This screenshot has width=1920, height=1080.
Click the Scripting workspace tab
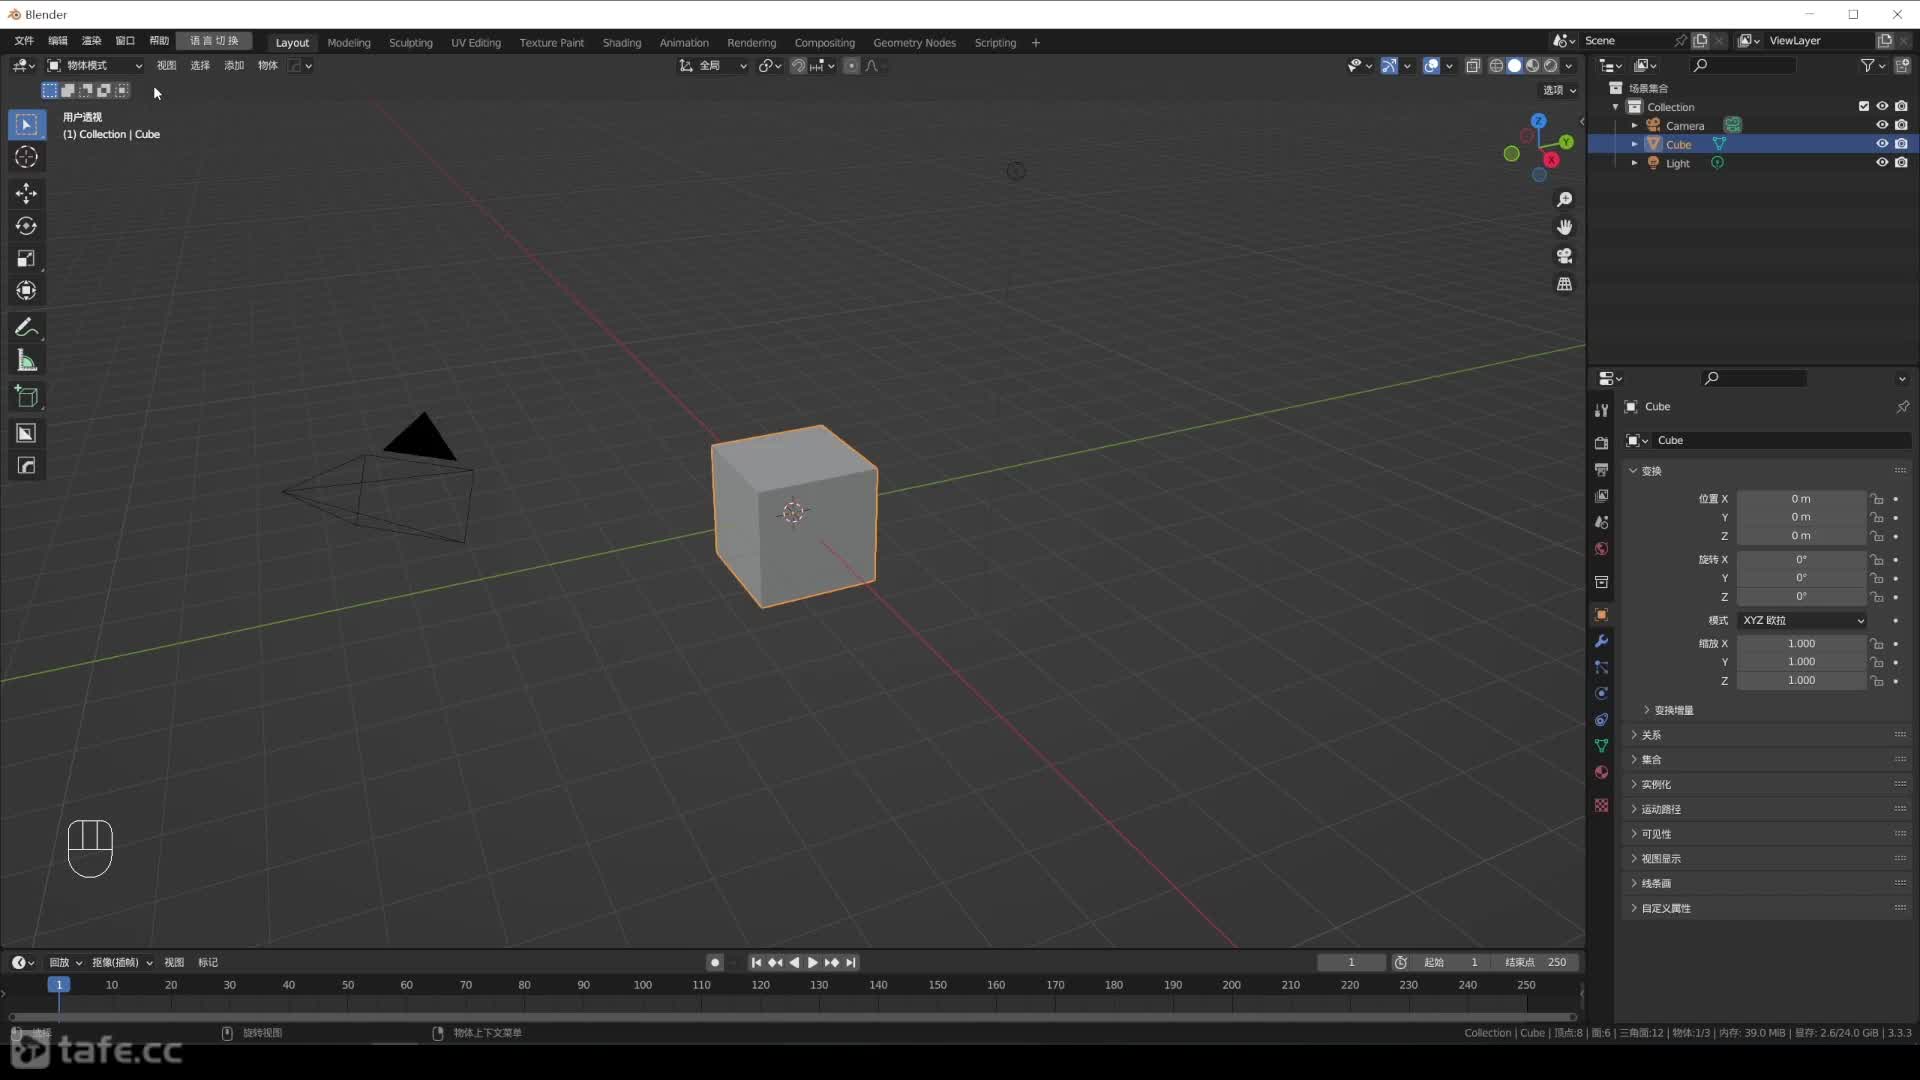[994, 42]
